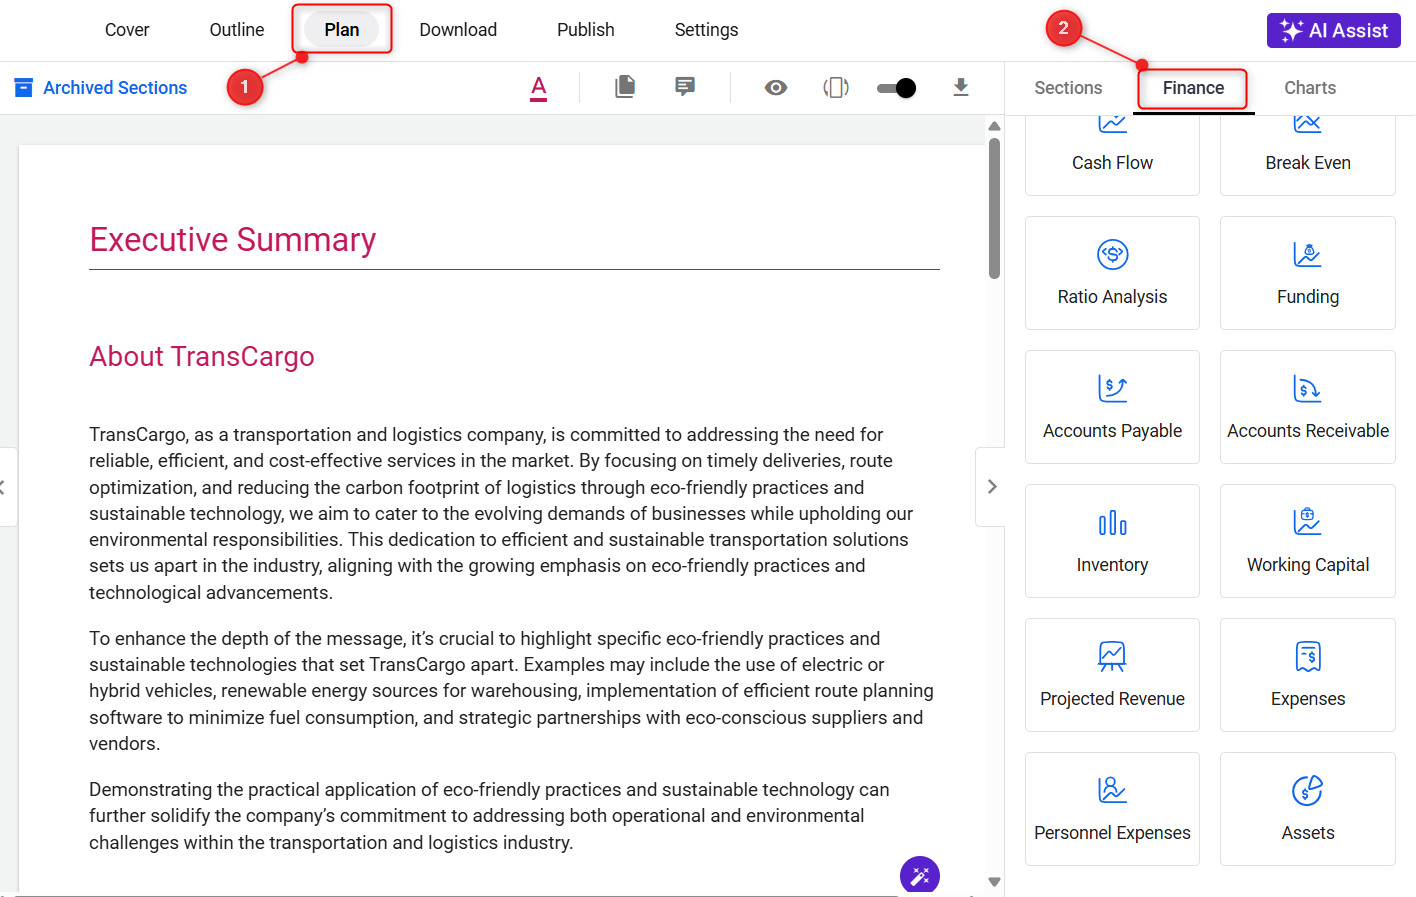The height and width of the screenshot is (897, 1416).
Task: Click the Working Capital icon
Action: [1307, 521]
